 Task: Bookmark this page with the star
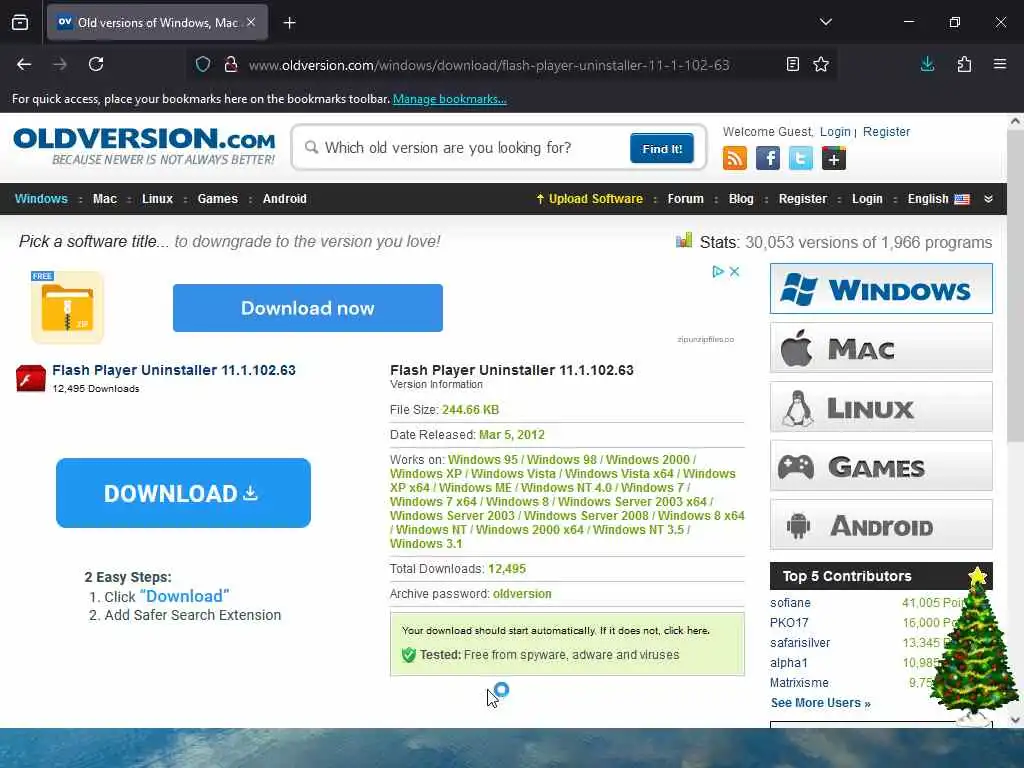[x=821, y=64]
